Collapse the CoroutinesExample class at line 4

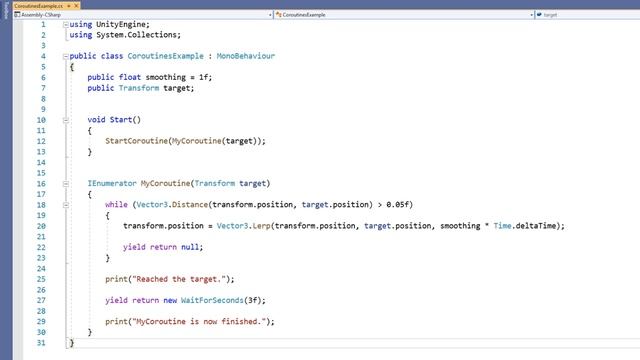(66, 56)
